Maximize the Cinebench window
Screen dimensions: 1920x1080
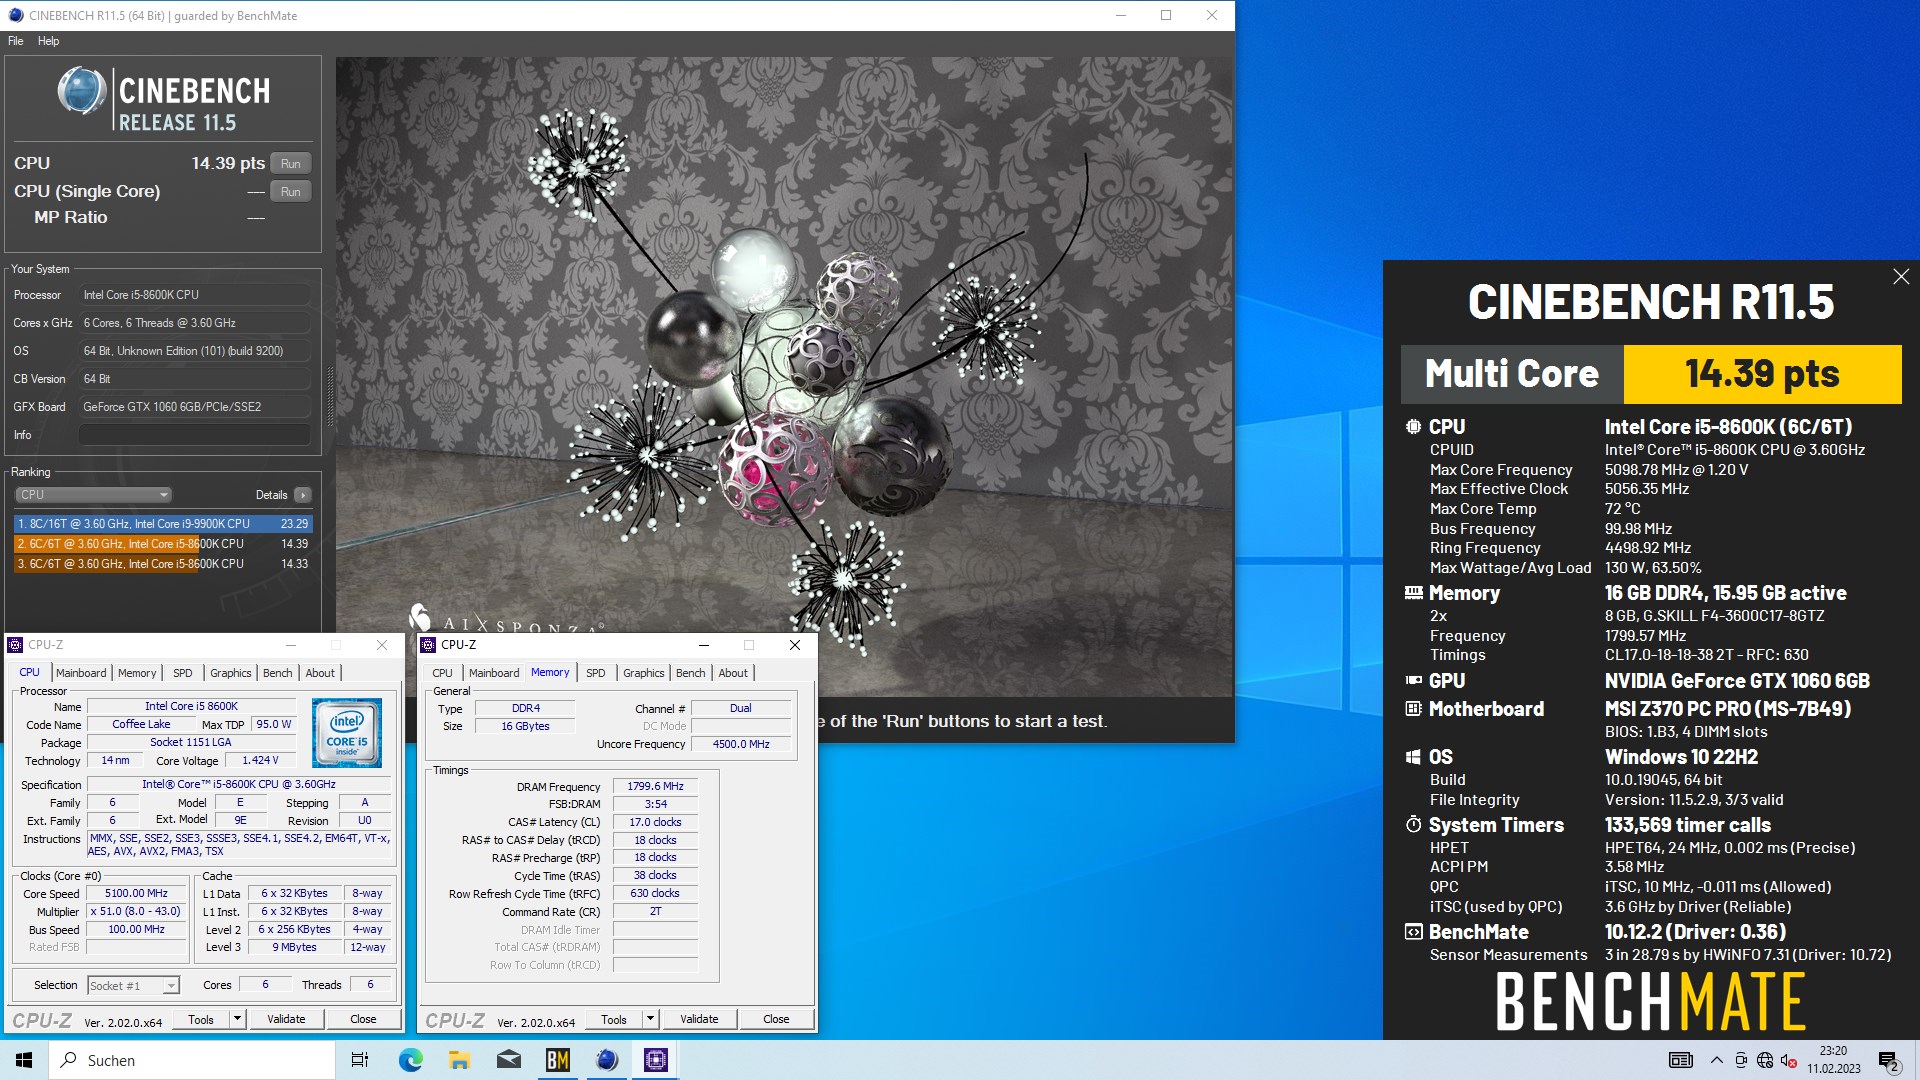point(1166,15)
